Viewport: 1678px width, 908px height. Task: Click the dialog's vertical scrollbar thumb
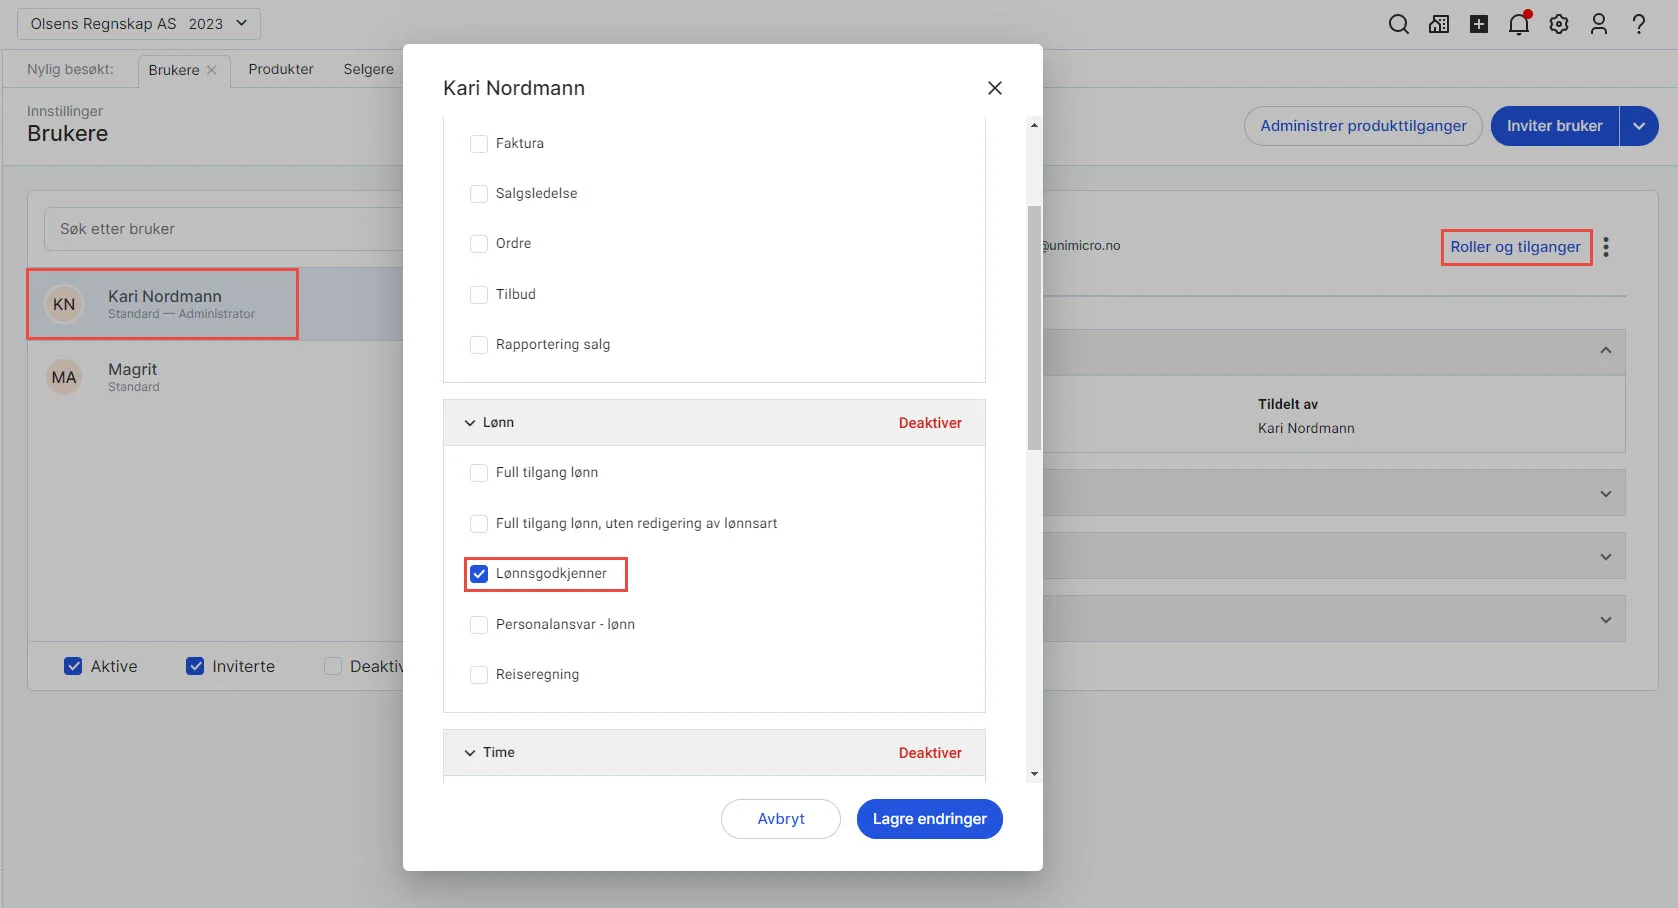point(1034,328)
